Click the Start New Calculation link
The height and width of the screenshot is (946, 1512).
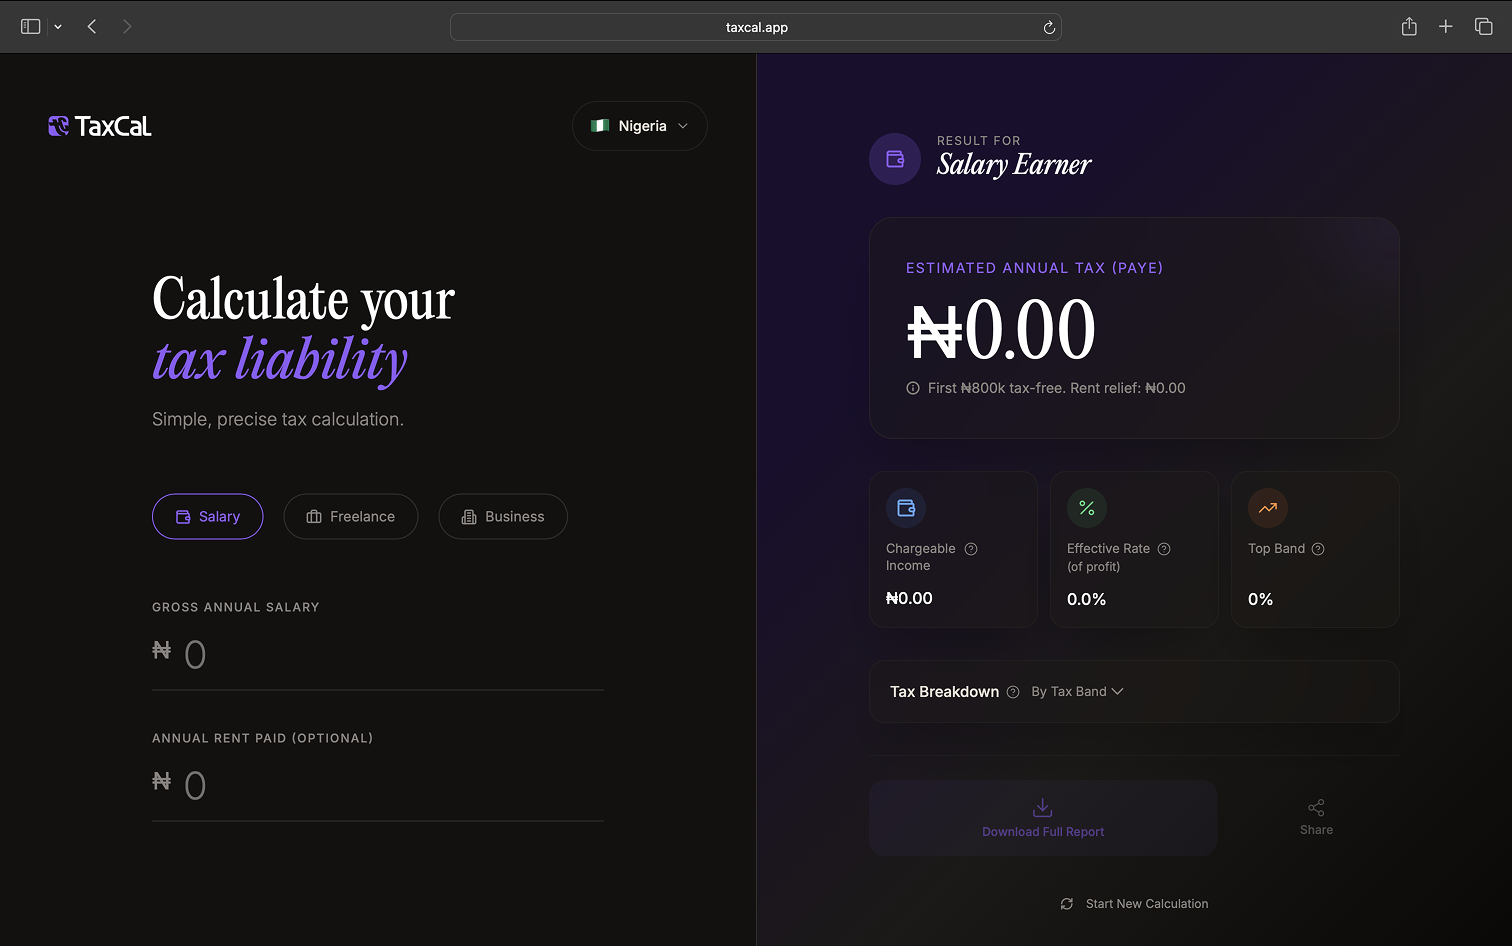coord(1147,903)
